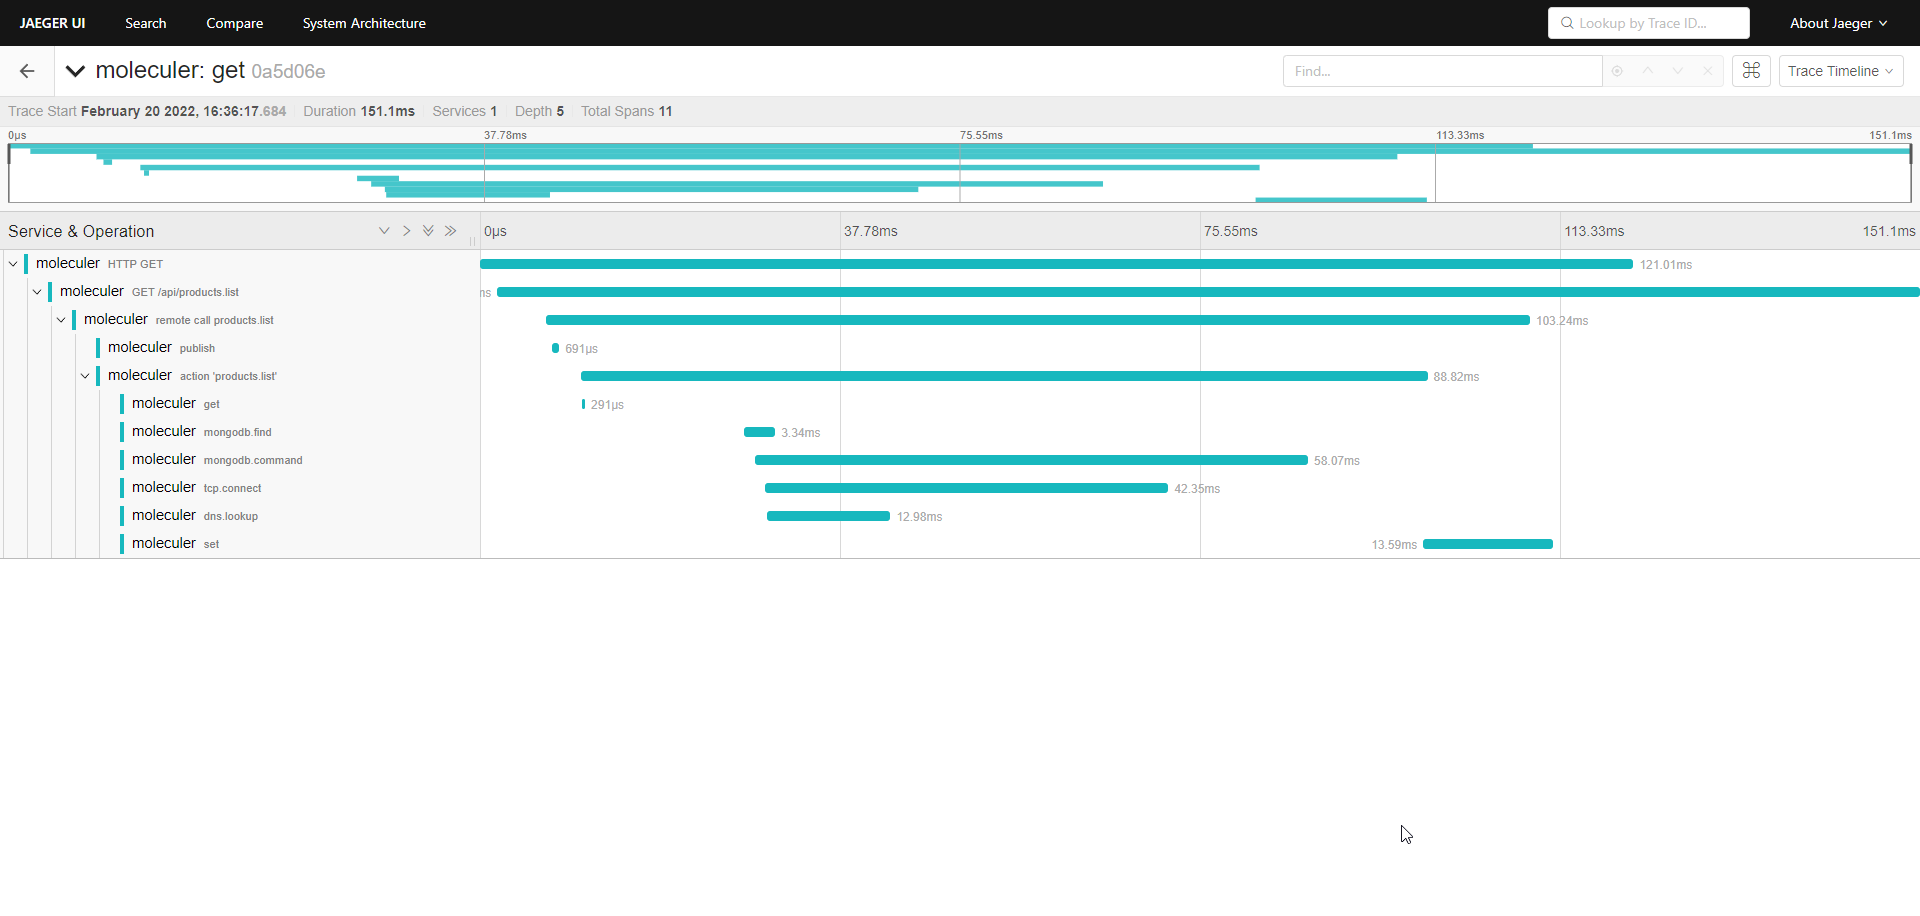Clear the find search with X icon

click(x=1708, y=71)
